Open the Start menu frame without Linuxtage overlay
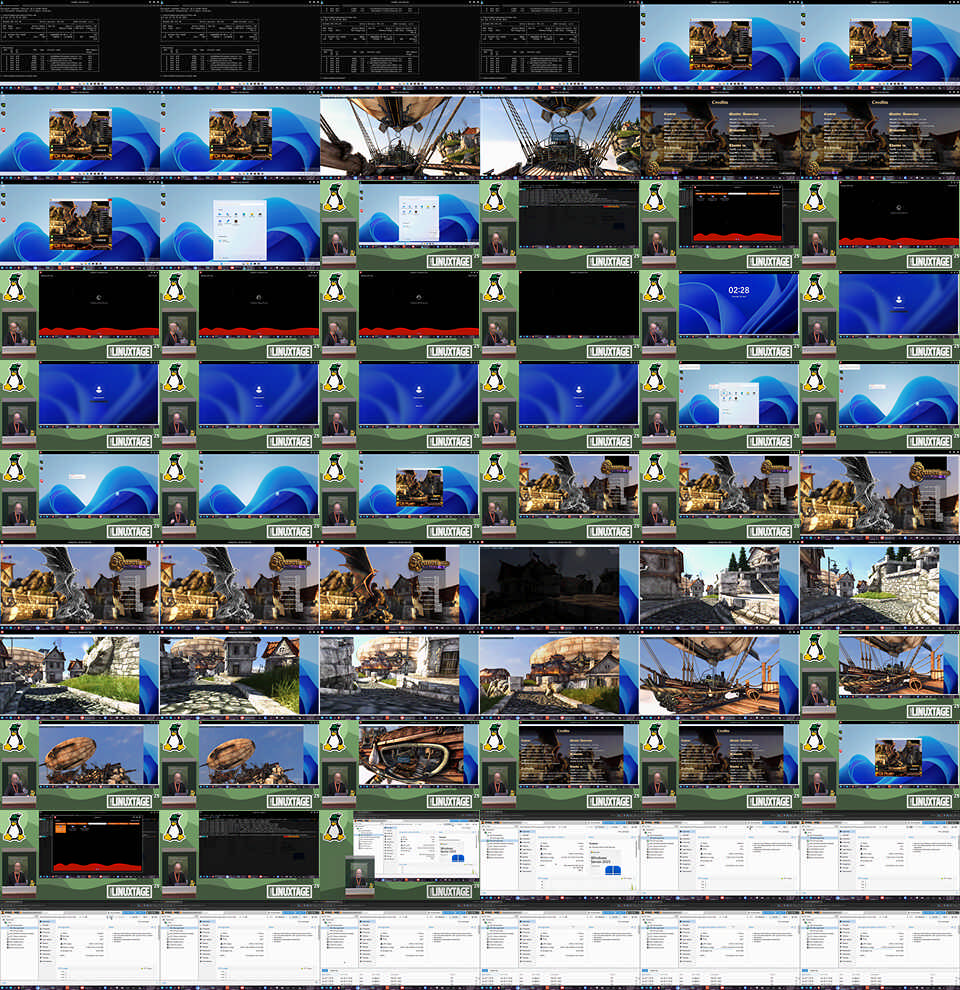This screenshot has height=990, width=960. [x=240, y=225]
